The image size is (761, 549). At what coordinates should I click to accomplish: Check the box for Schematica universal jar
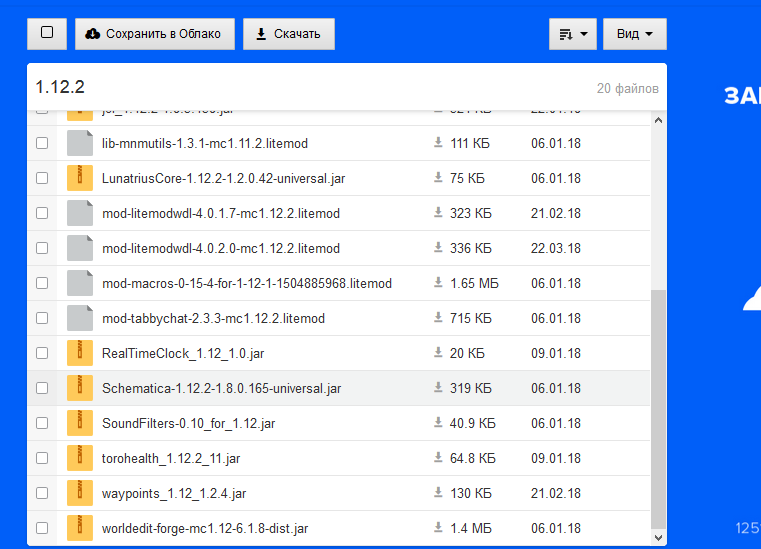click(x=42, y=388)
